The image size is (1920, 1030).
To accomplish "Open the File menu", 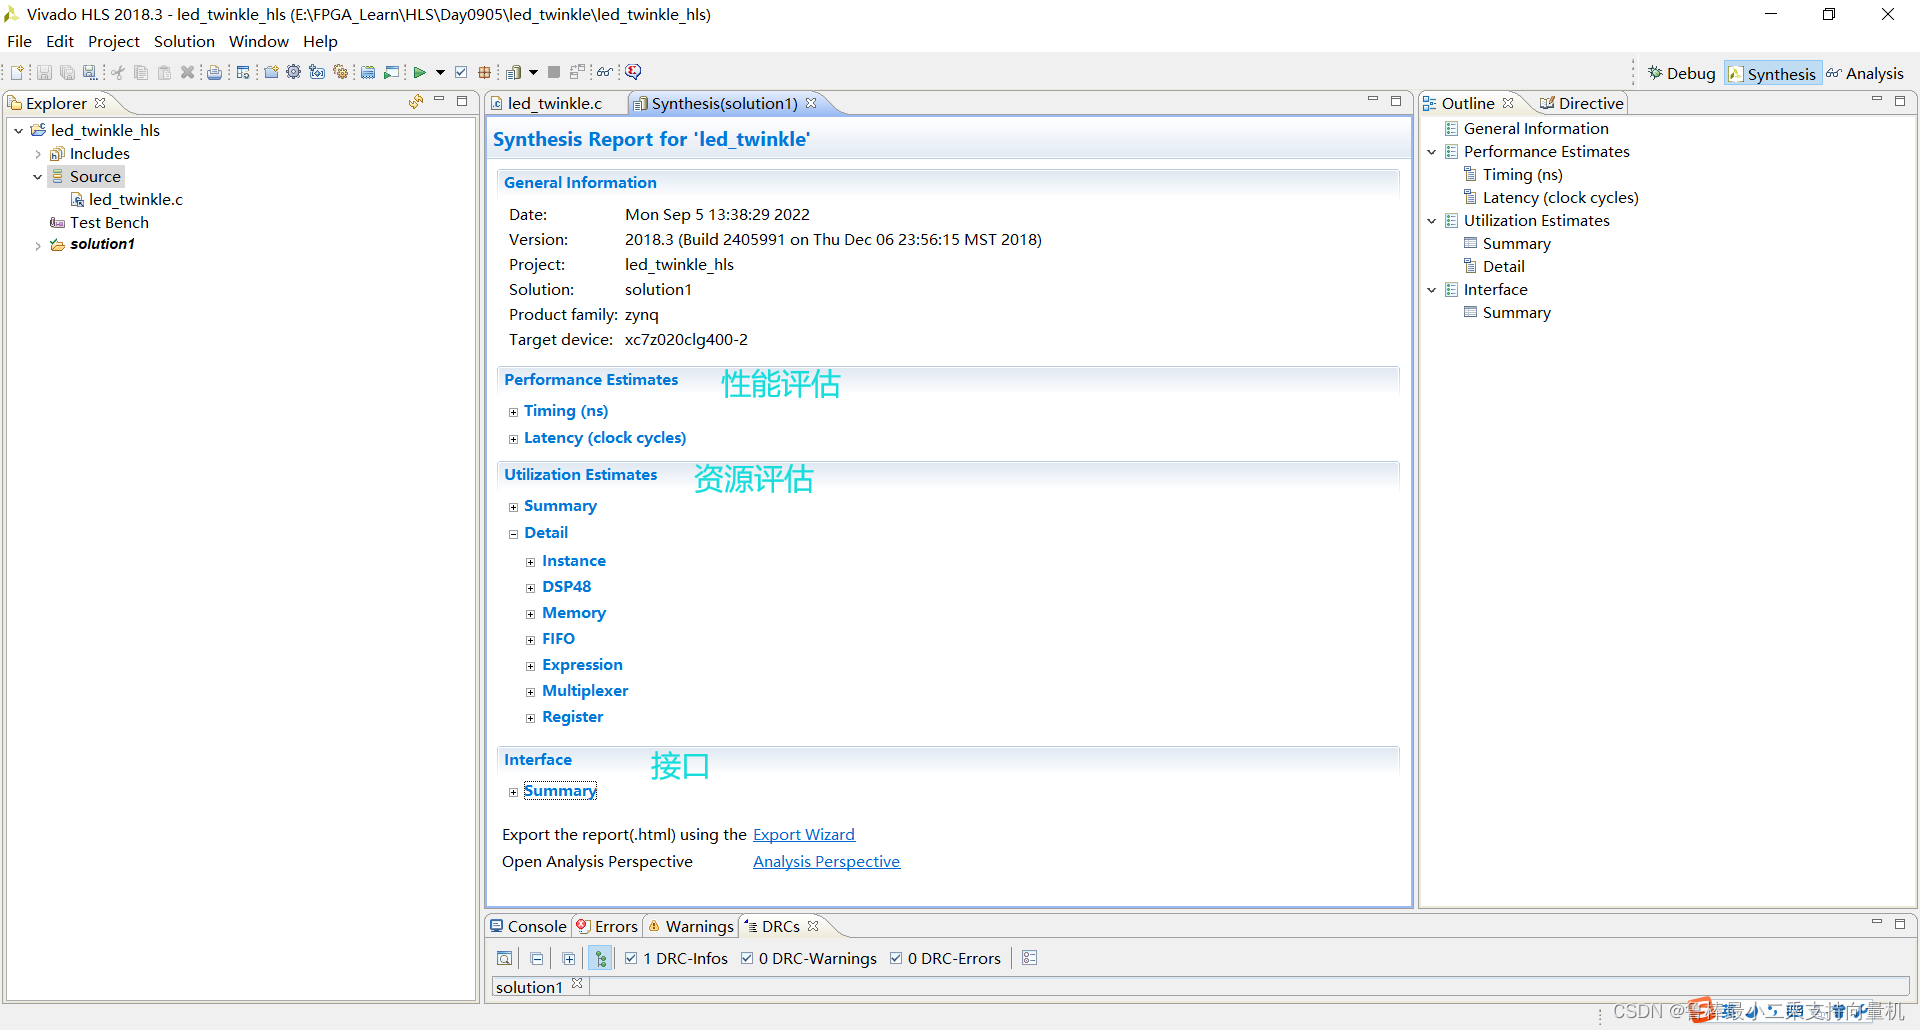I will tap(19, 41).
